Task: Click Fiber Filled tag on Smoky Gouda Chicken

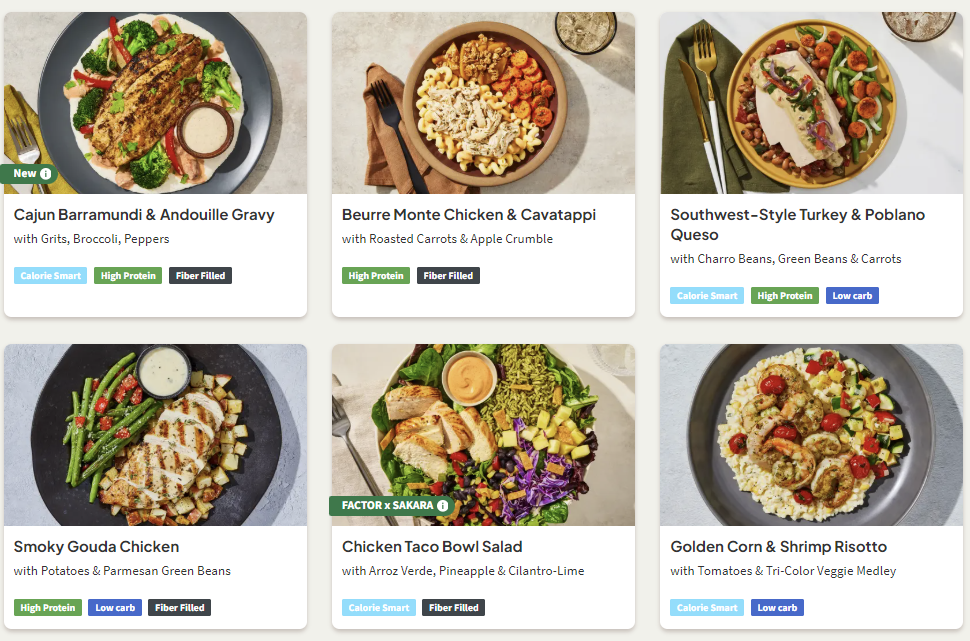Action: tap(179, 608)
